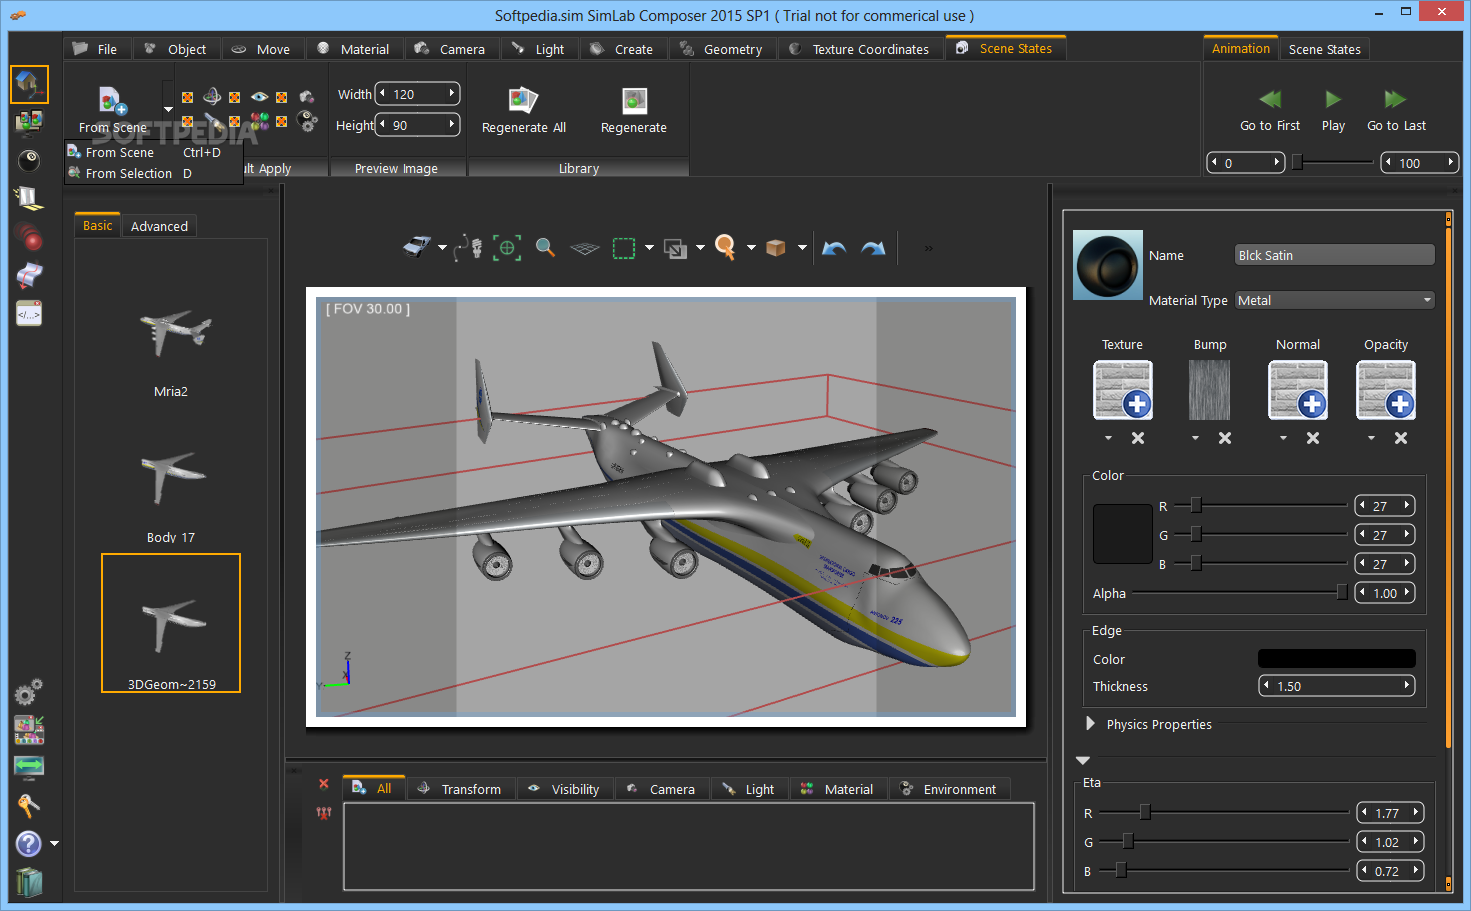
Task: Remove the Bump map with its X button
Action: (x=1225, y=438)
